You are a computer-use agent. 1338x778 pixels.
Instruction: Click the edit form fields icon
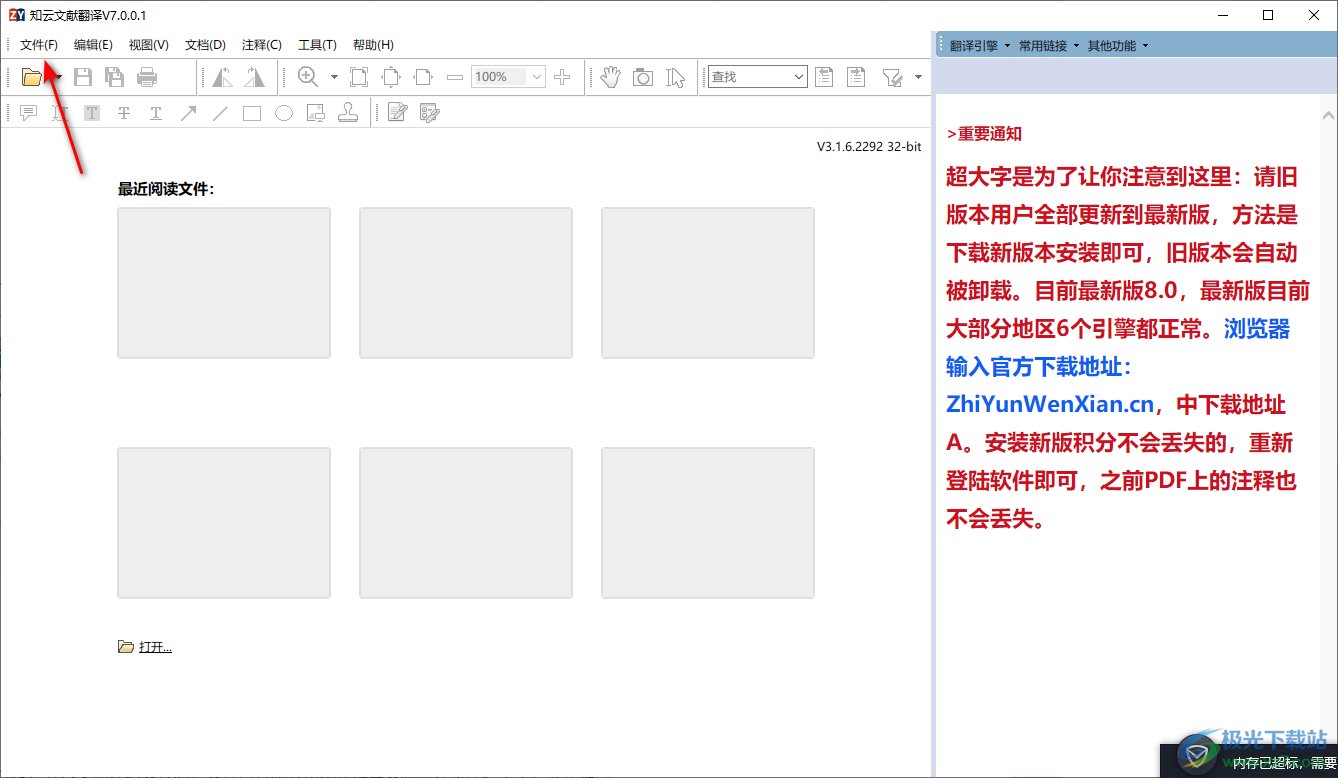429,113
